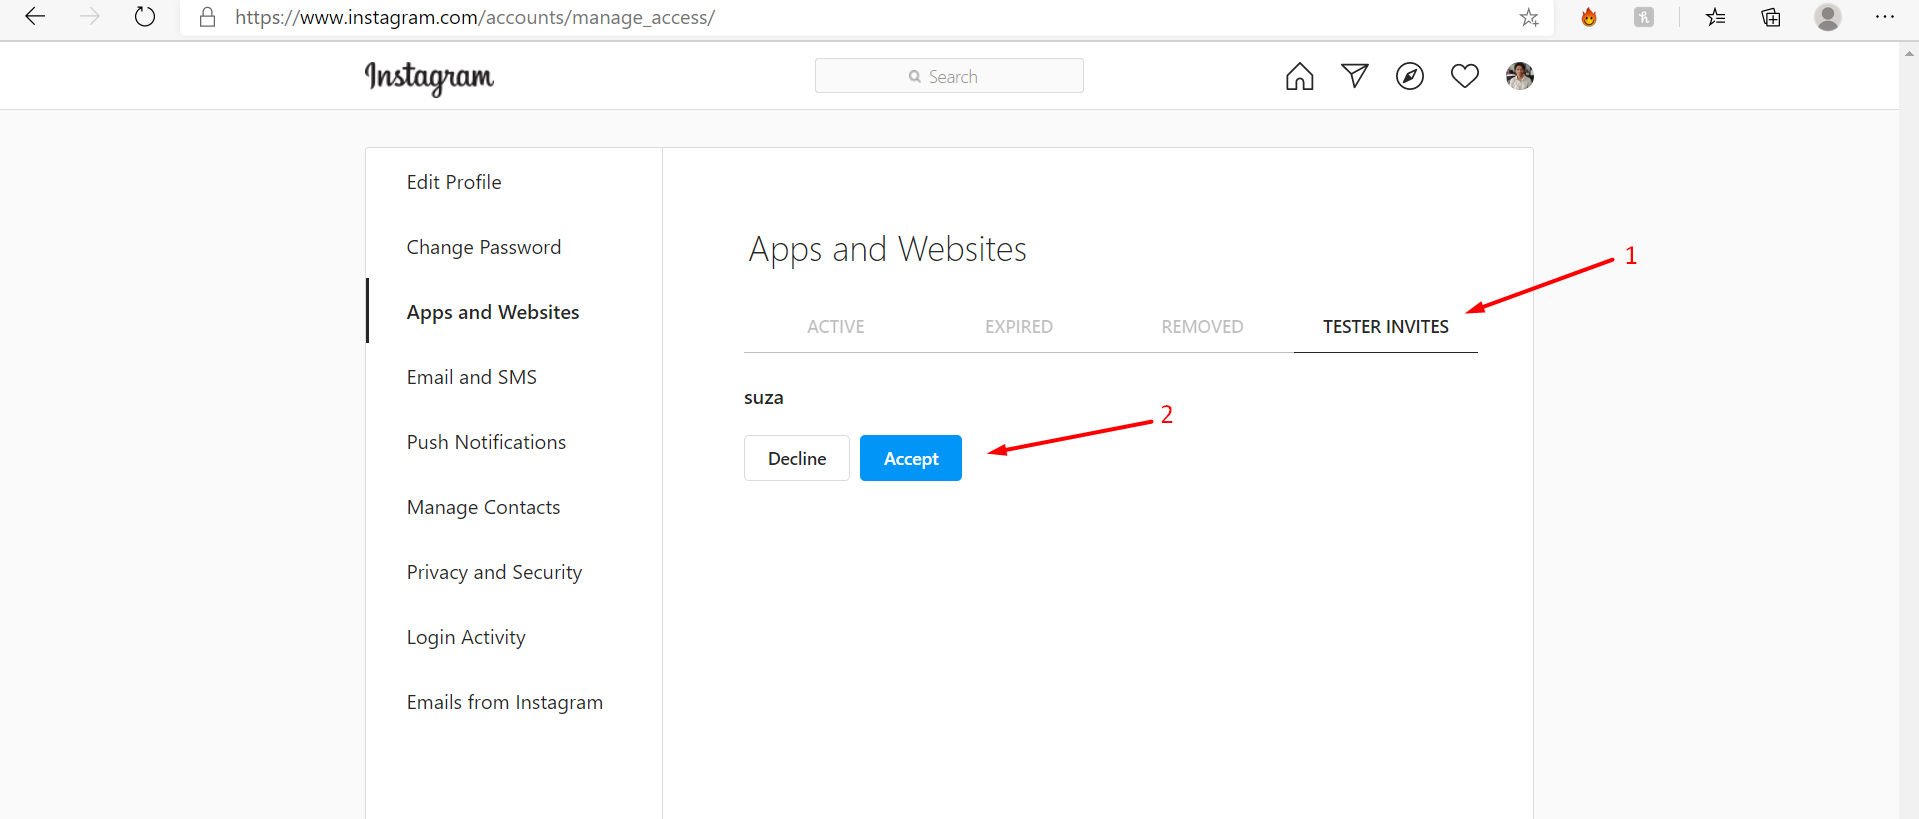
Task: Open Activity heart icon
Action: point(1465,76)
